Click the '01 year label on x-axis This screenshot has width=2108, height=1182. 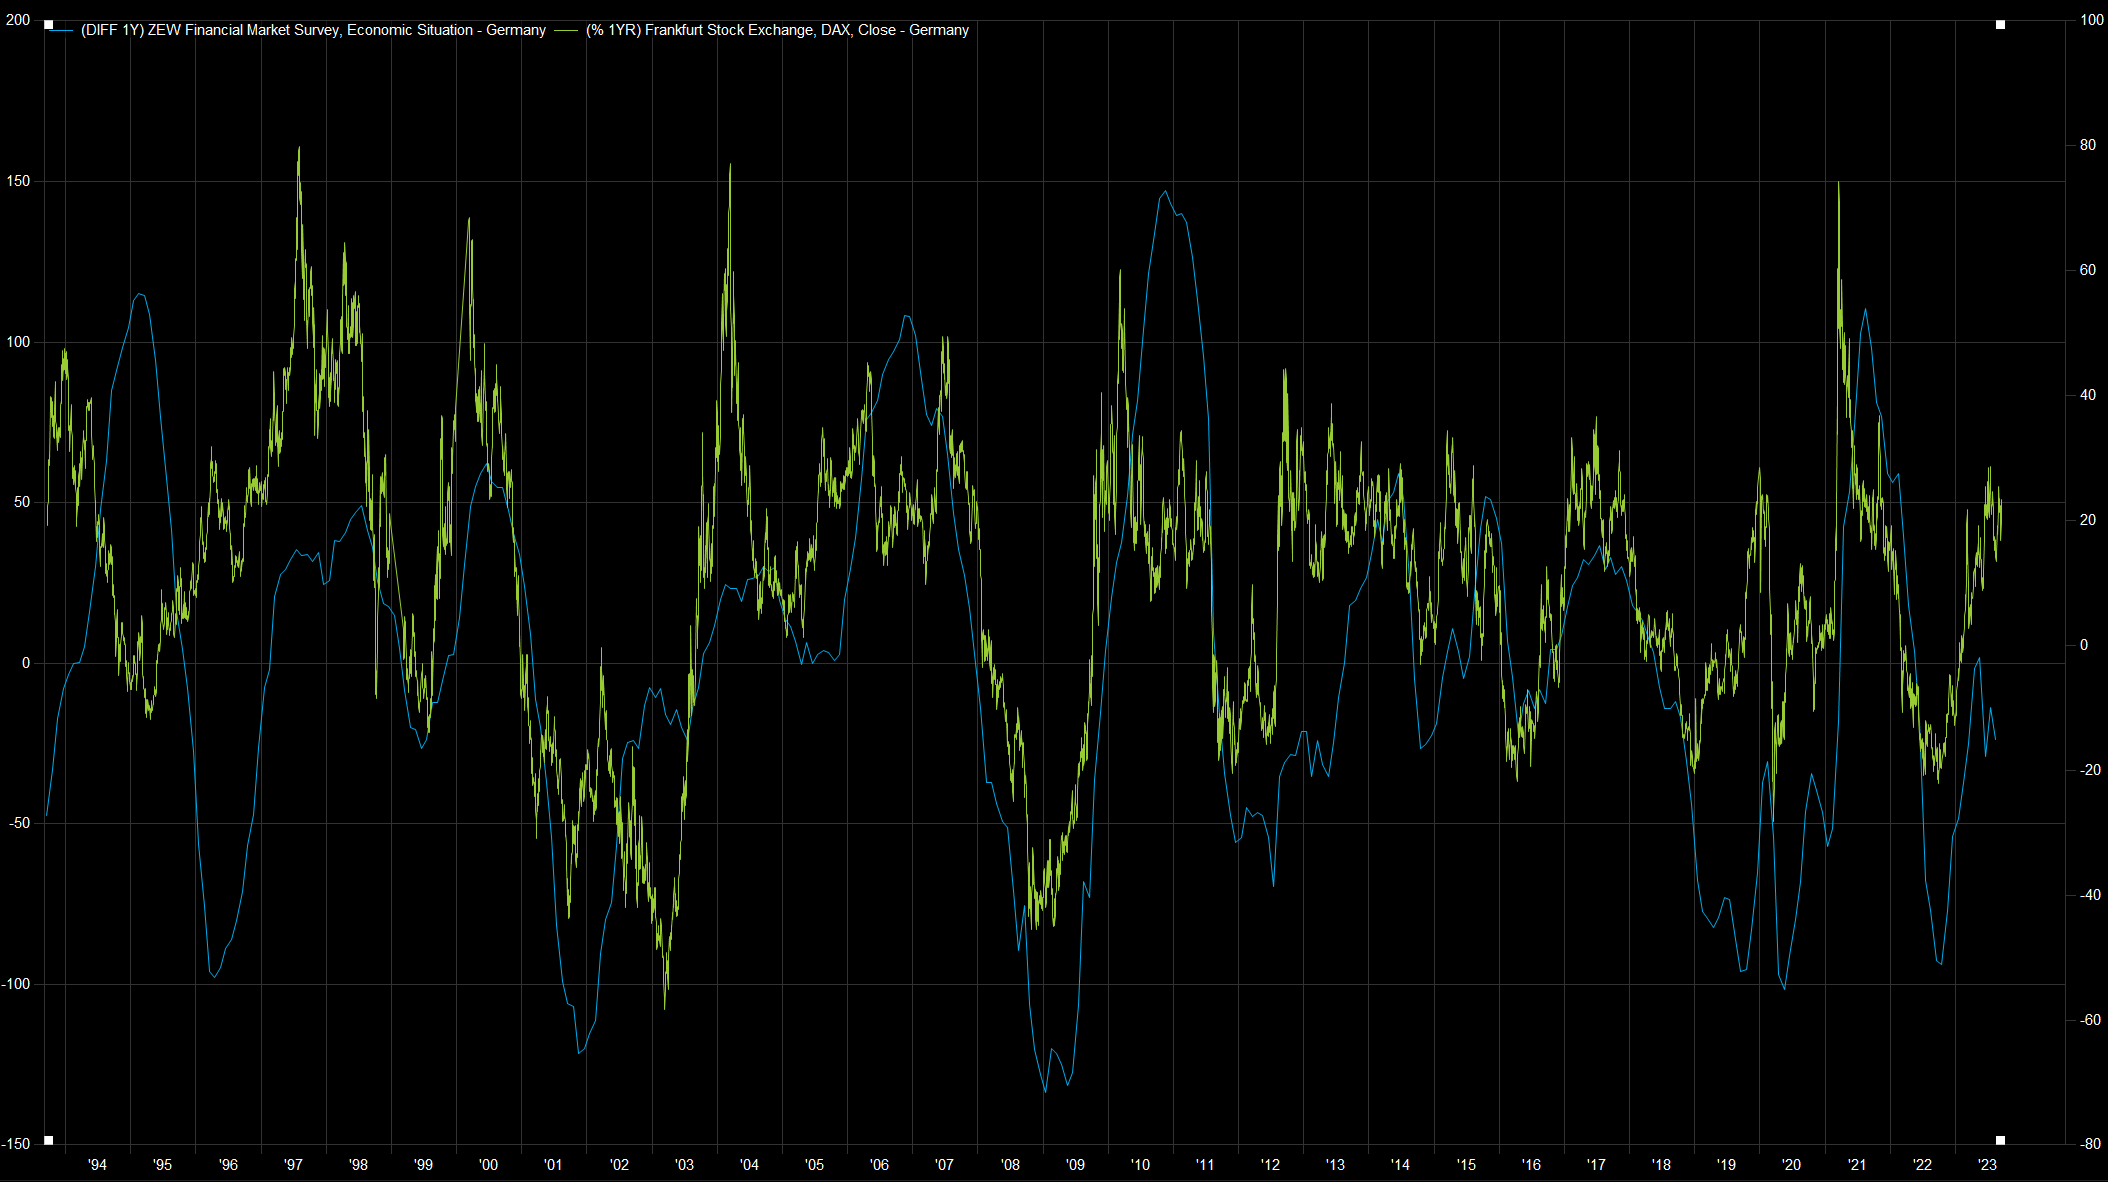pos(553,1164)
